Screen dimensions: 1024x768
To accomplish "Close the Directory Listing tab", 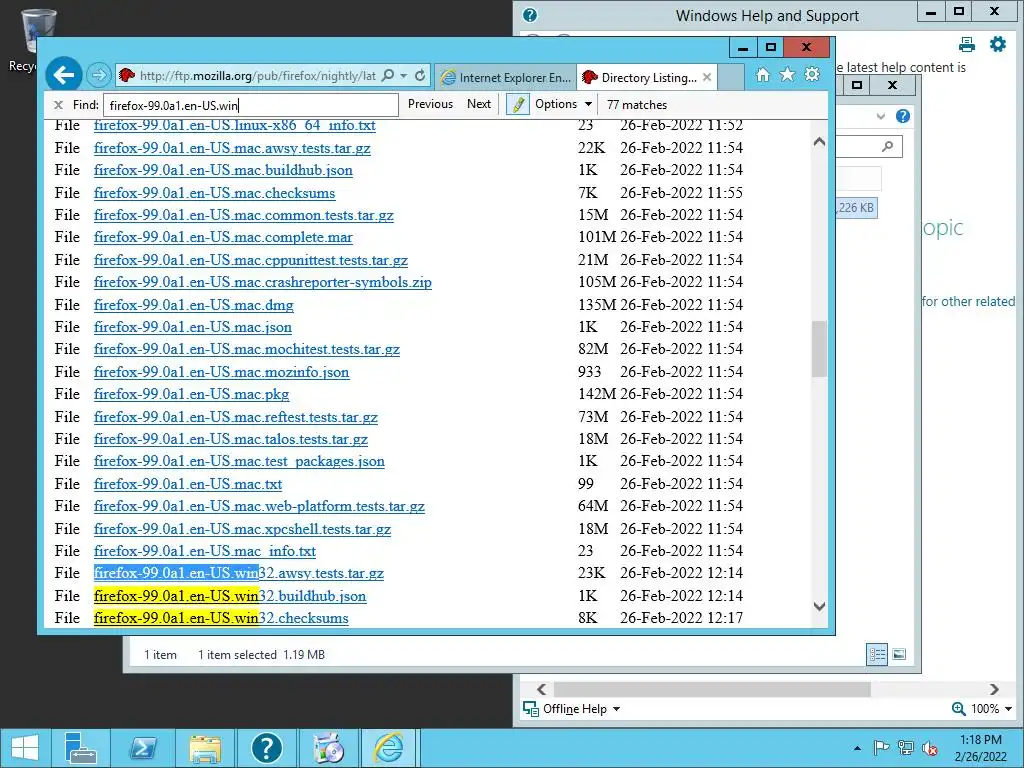I will pyautogui.click(x=707, y=77).
